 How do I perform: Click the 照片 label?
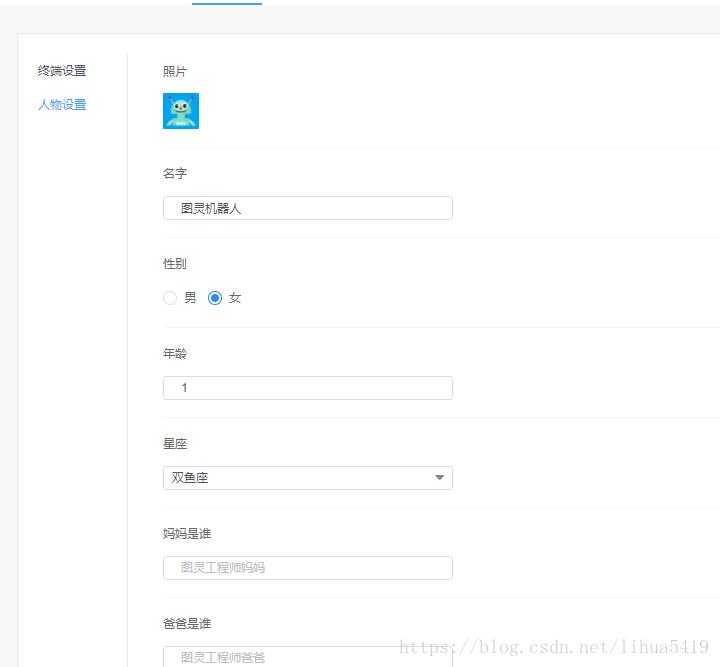(x=175, y=72)
